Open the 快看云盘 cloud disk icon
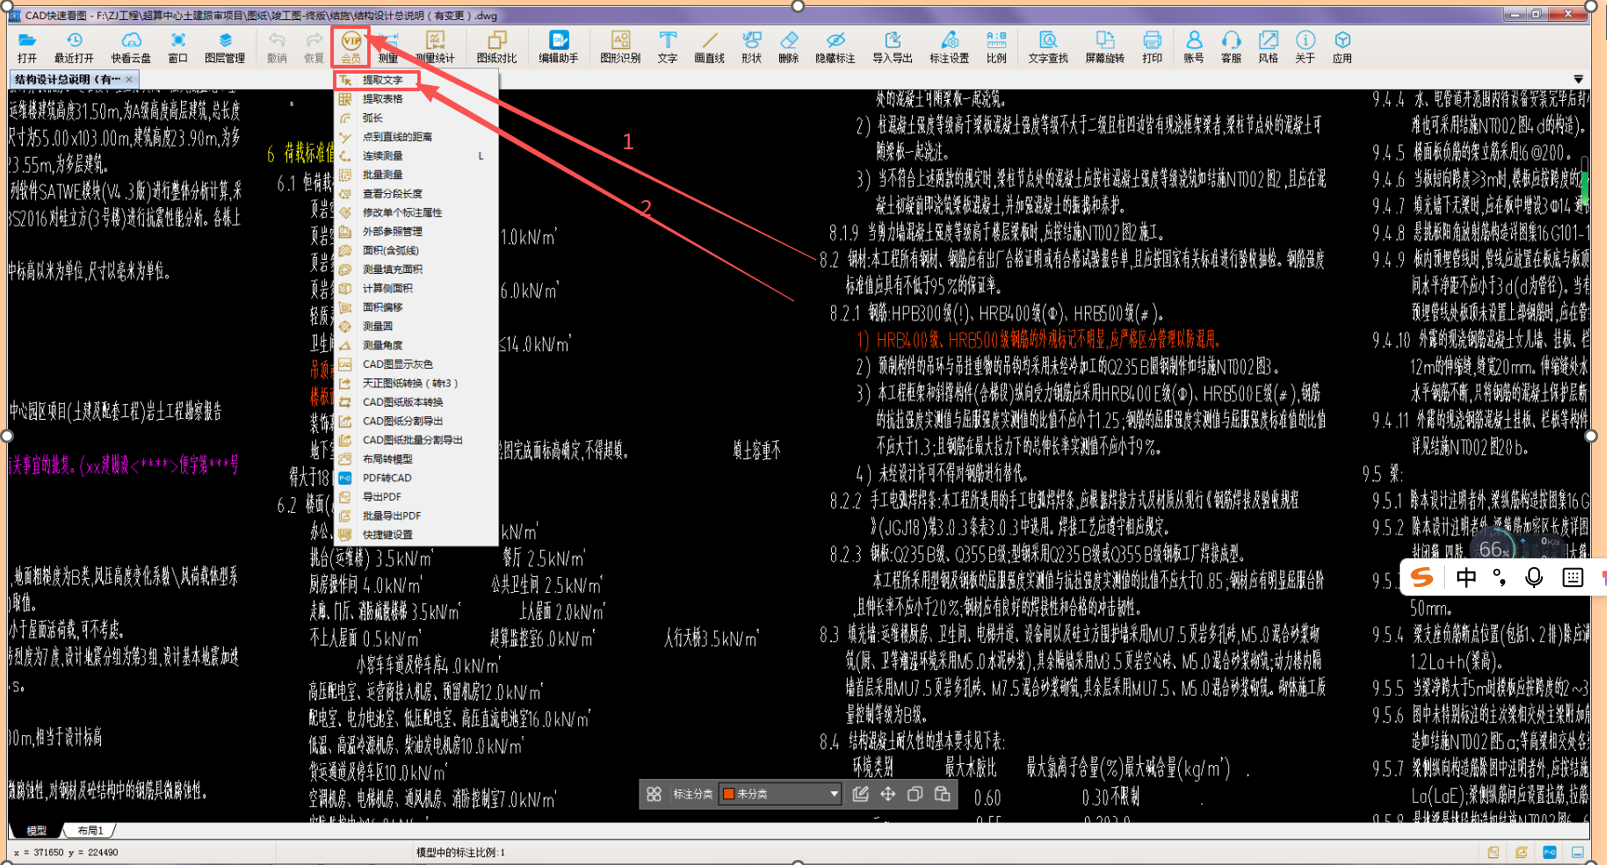The height and width of the screenshot is (865, 1607). (x=131, y=46)
